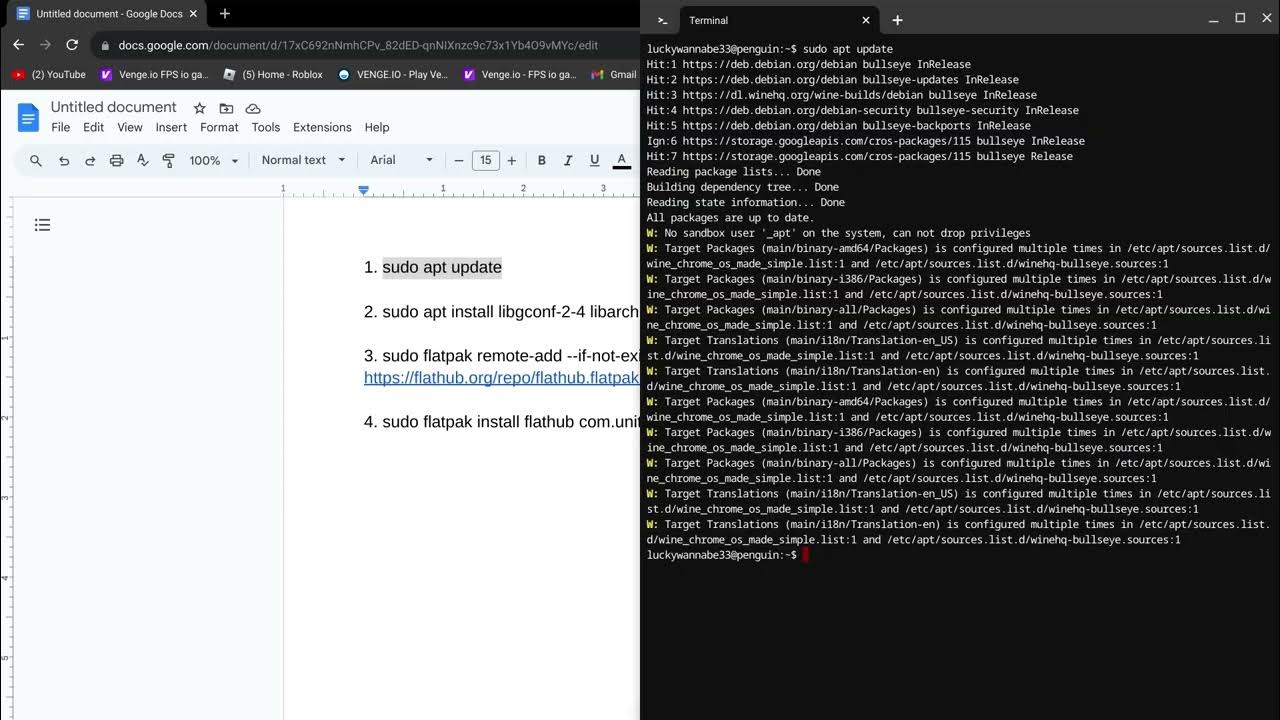The width and height of the screenshot is (1280, 720).
Task: Open the Gmail bookmark
Action: 614,74
